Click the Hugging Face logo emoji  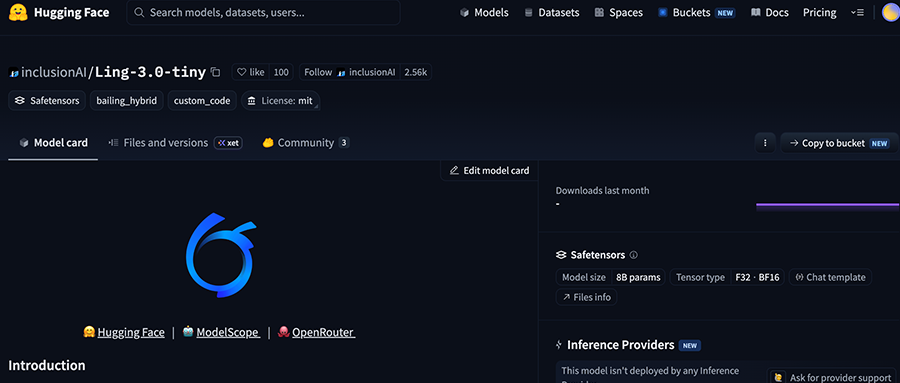17,12
